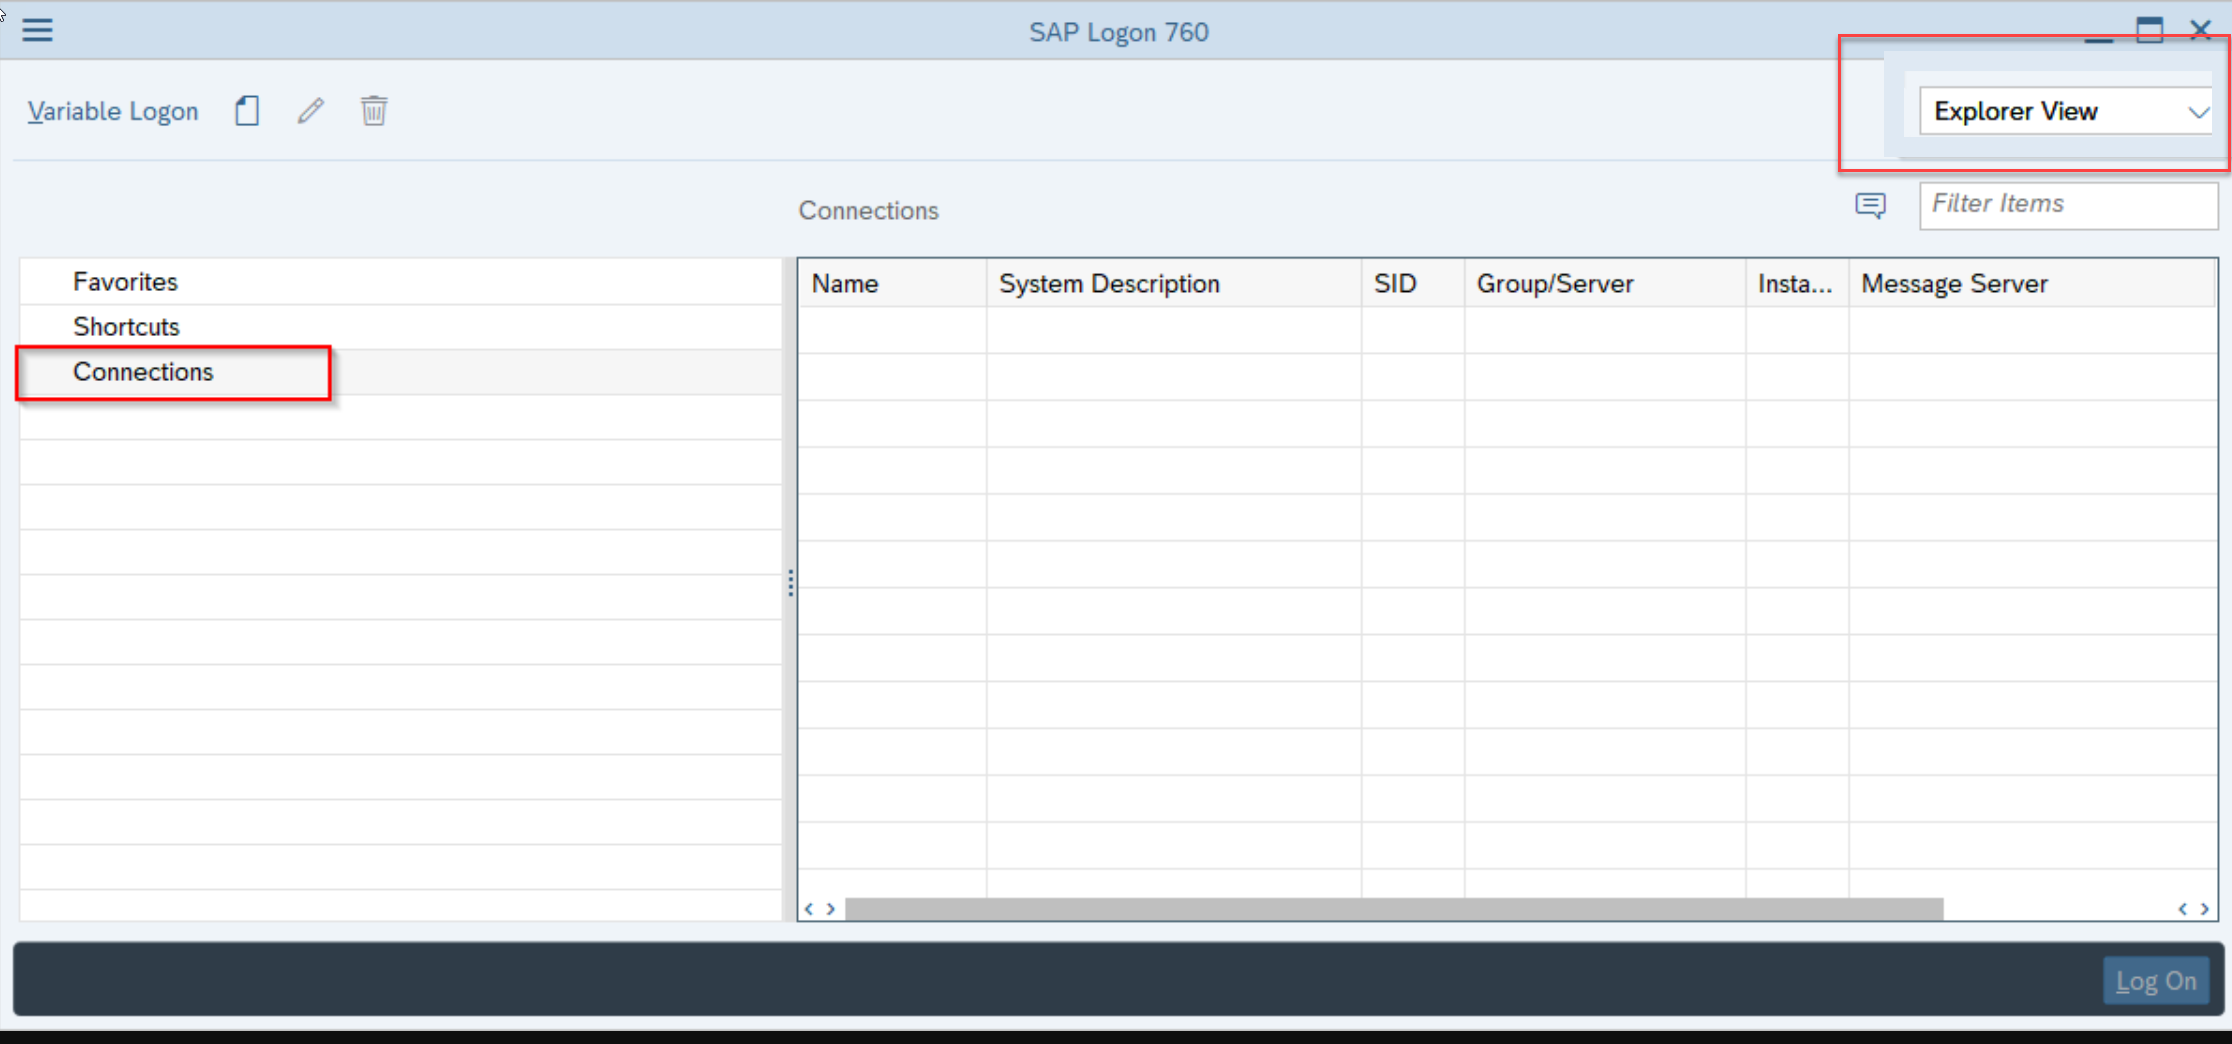Screen dimensions: 2232x1044
Task: Click the System Description column header
Action: pos(1174,284)
